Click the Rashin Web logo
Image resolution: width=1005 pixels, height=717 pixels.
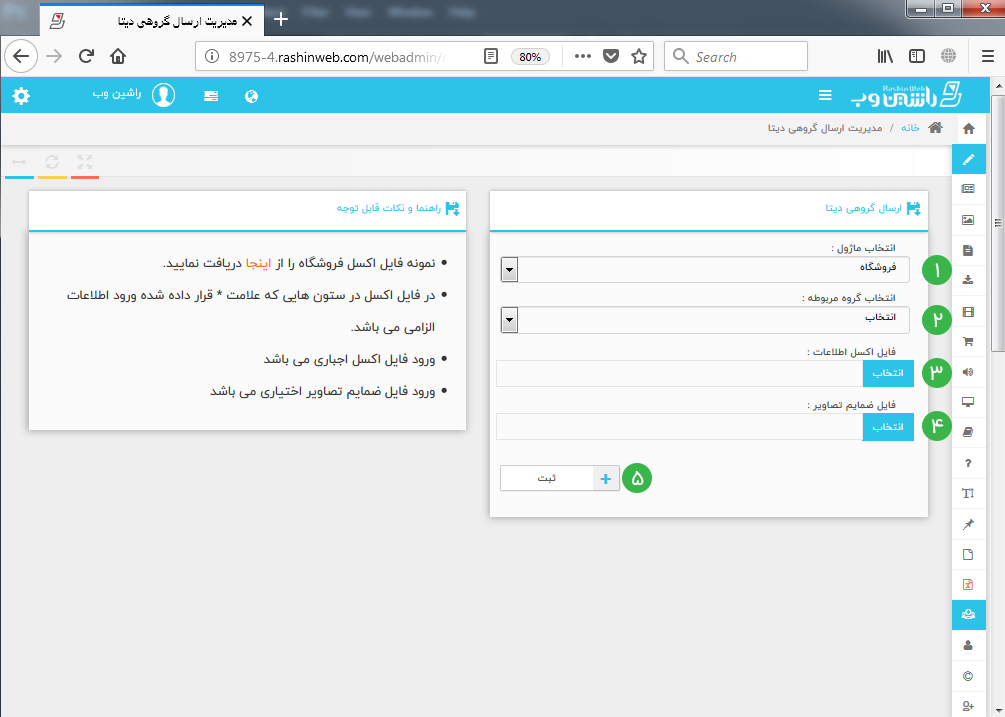(906, 95)
